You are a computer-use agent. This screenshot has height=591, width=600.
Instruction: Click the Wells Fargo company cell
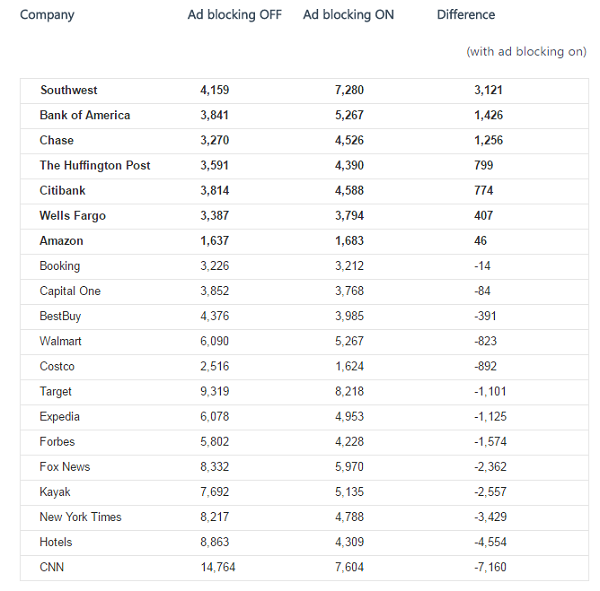click(73, 216)
